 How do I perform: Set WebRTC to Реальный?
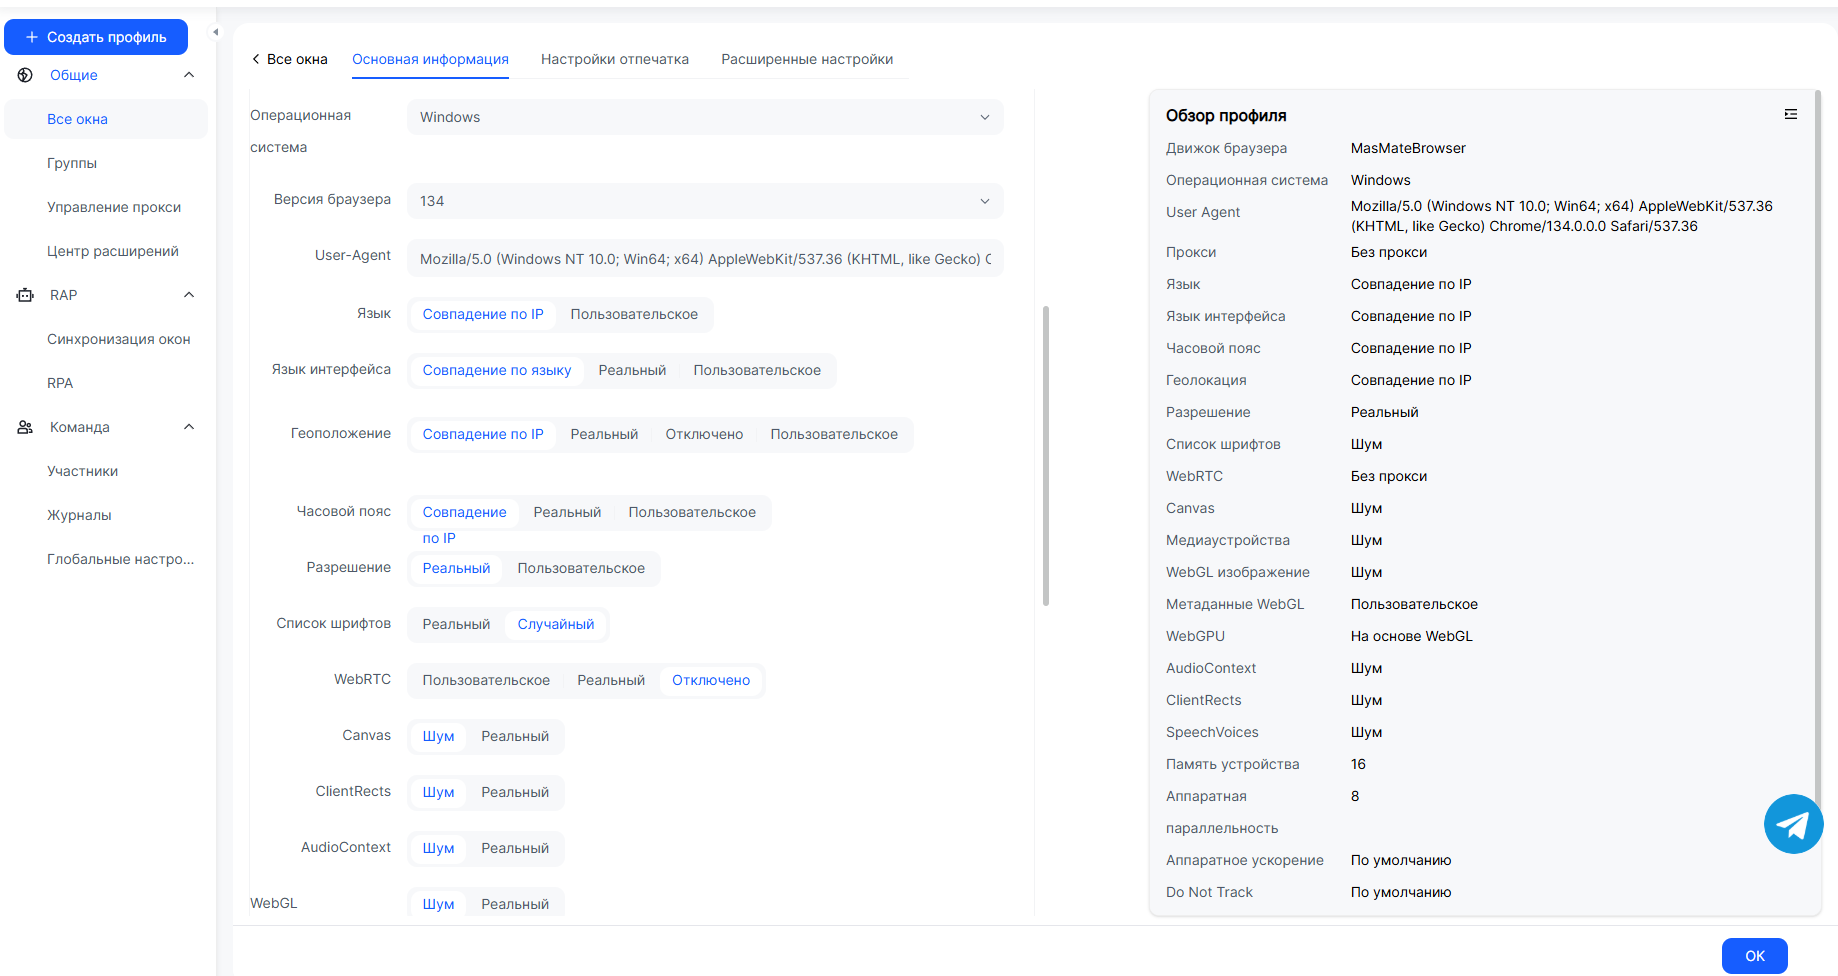(x=610, y=680)
